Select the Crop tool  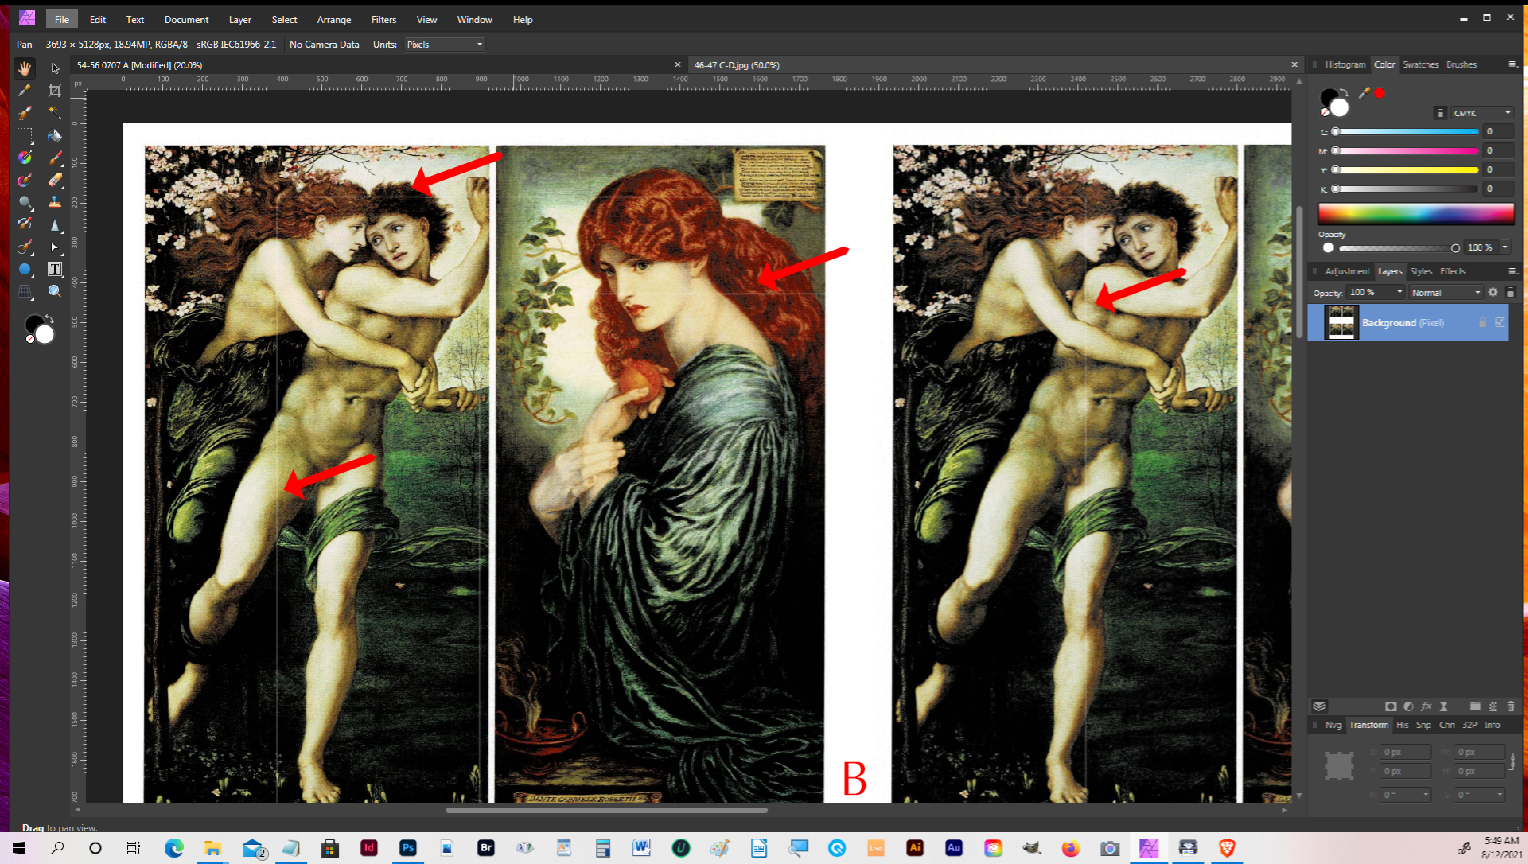click(55, 90)
